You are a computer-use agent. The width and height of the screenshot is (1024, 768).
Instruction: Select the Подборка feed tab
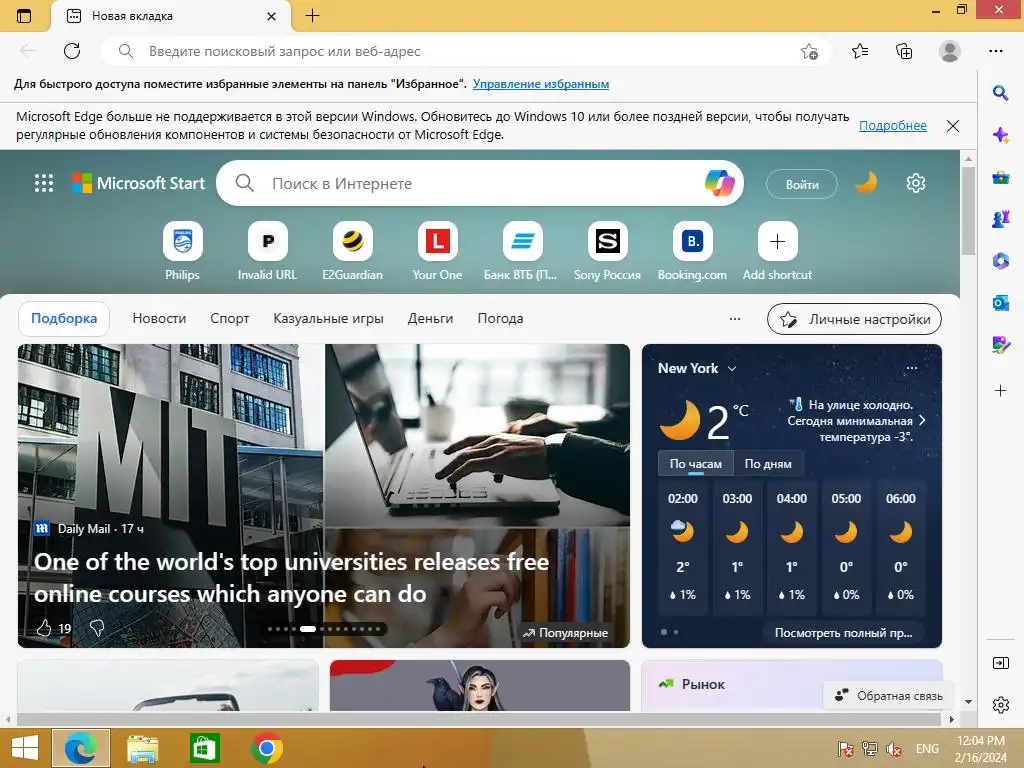[64, 319]
